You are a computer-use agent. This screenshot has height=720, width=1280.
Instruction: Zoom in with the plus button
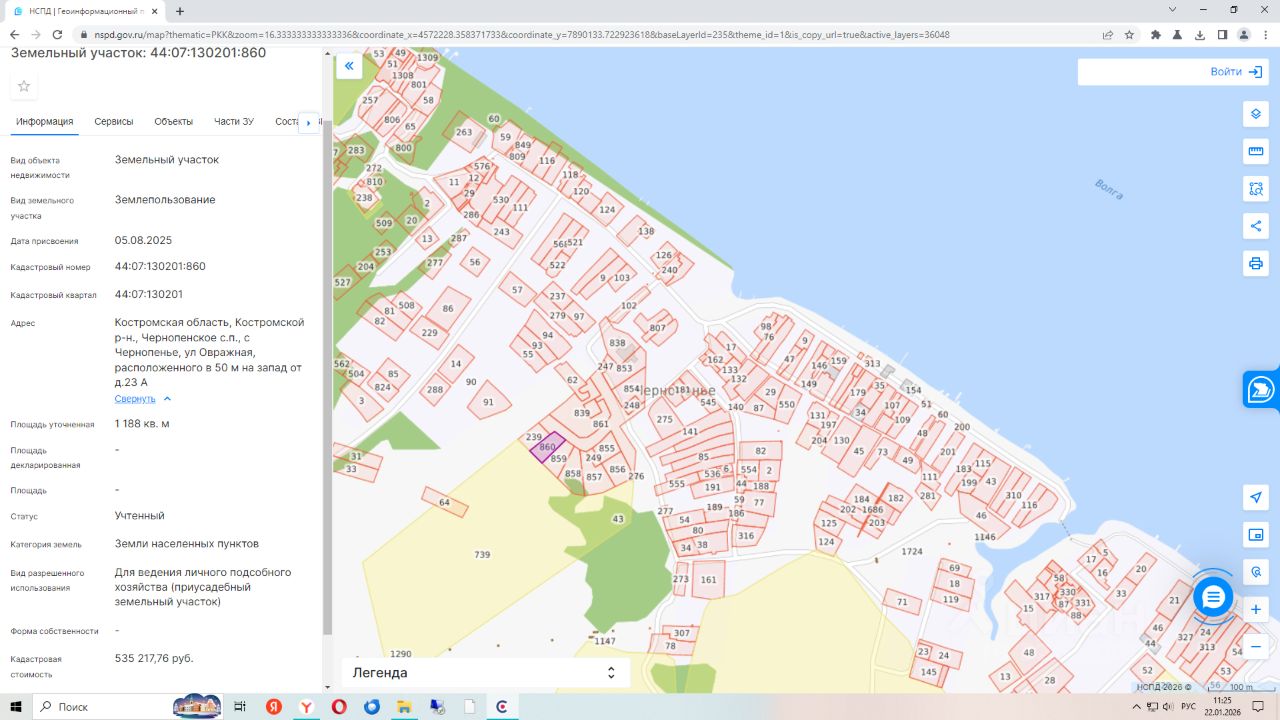pos(1256,609)
